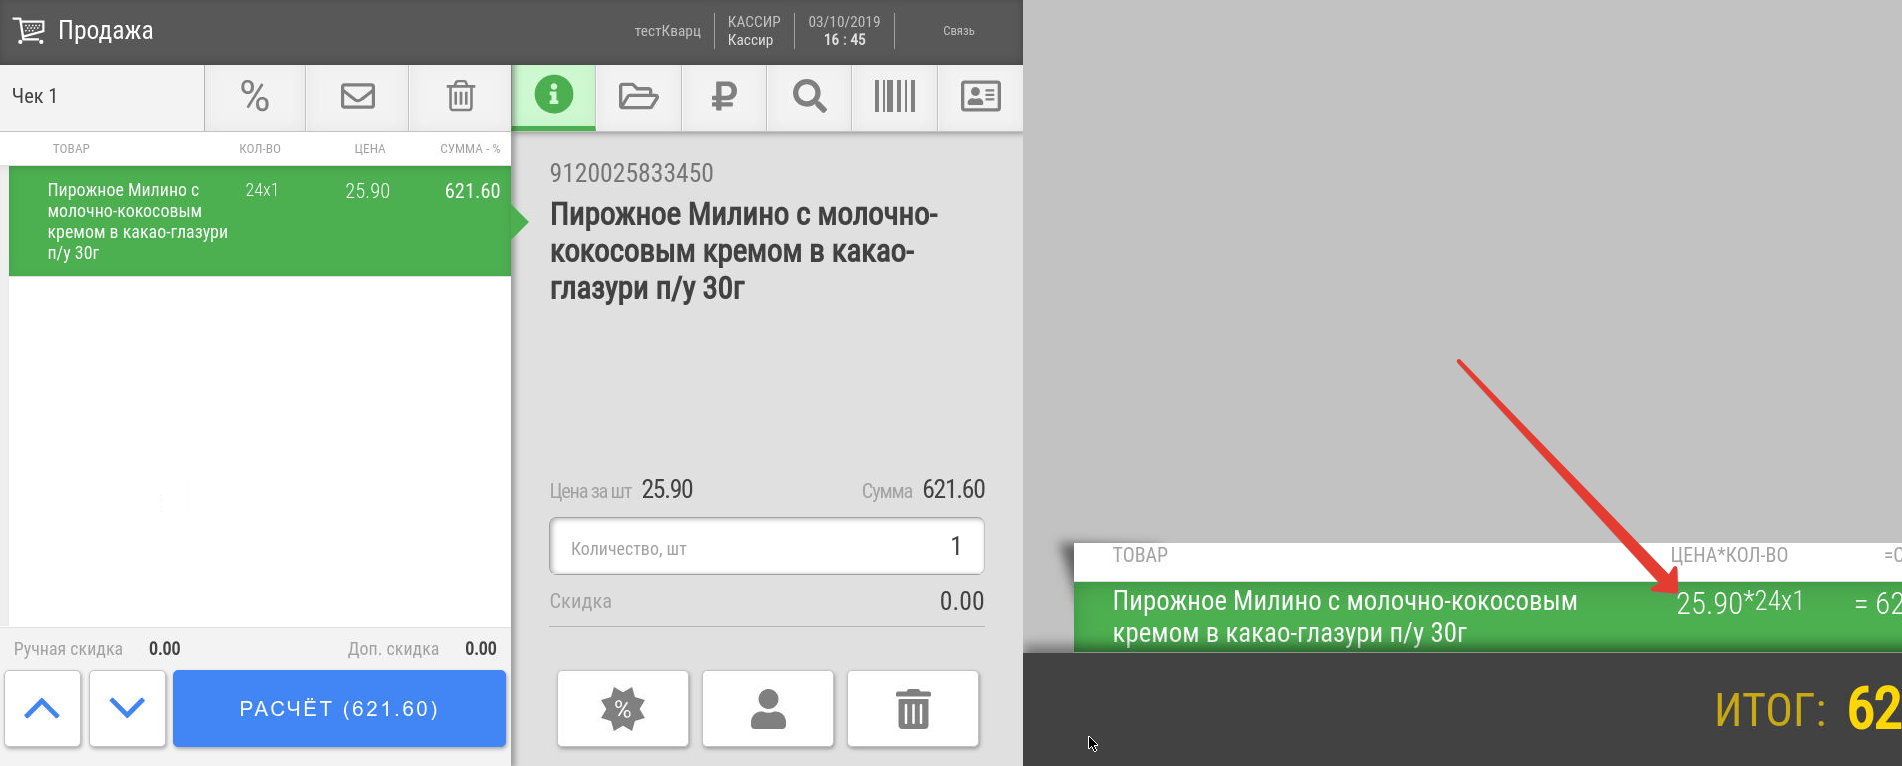Select the green product info tab
The height and width of the screenshot is (766, 1902).
coord(554,96)
